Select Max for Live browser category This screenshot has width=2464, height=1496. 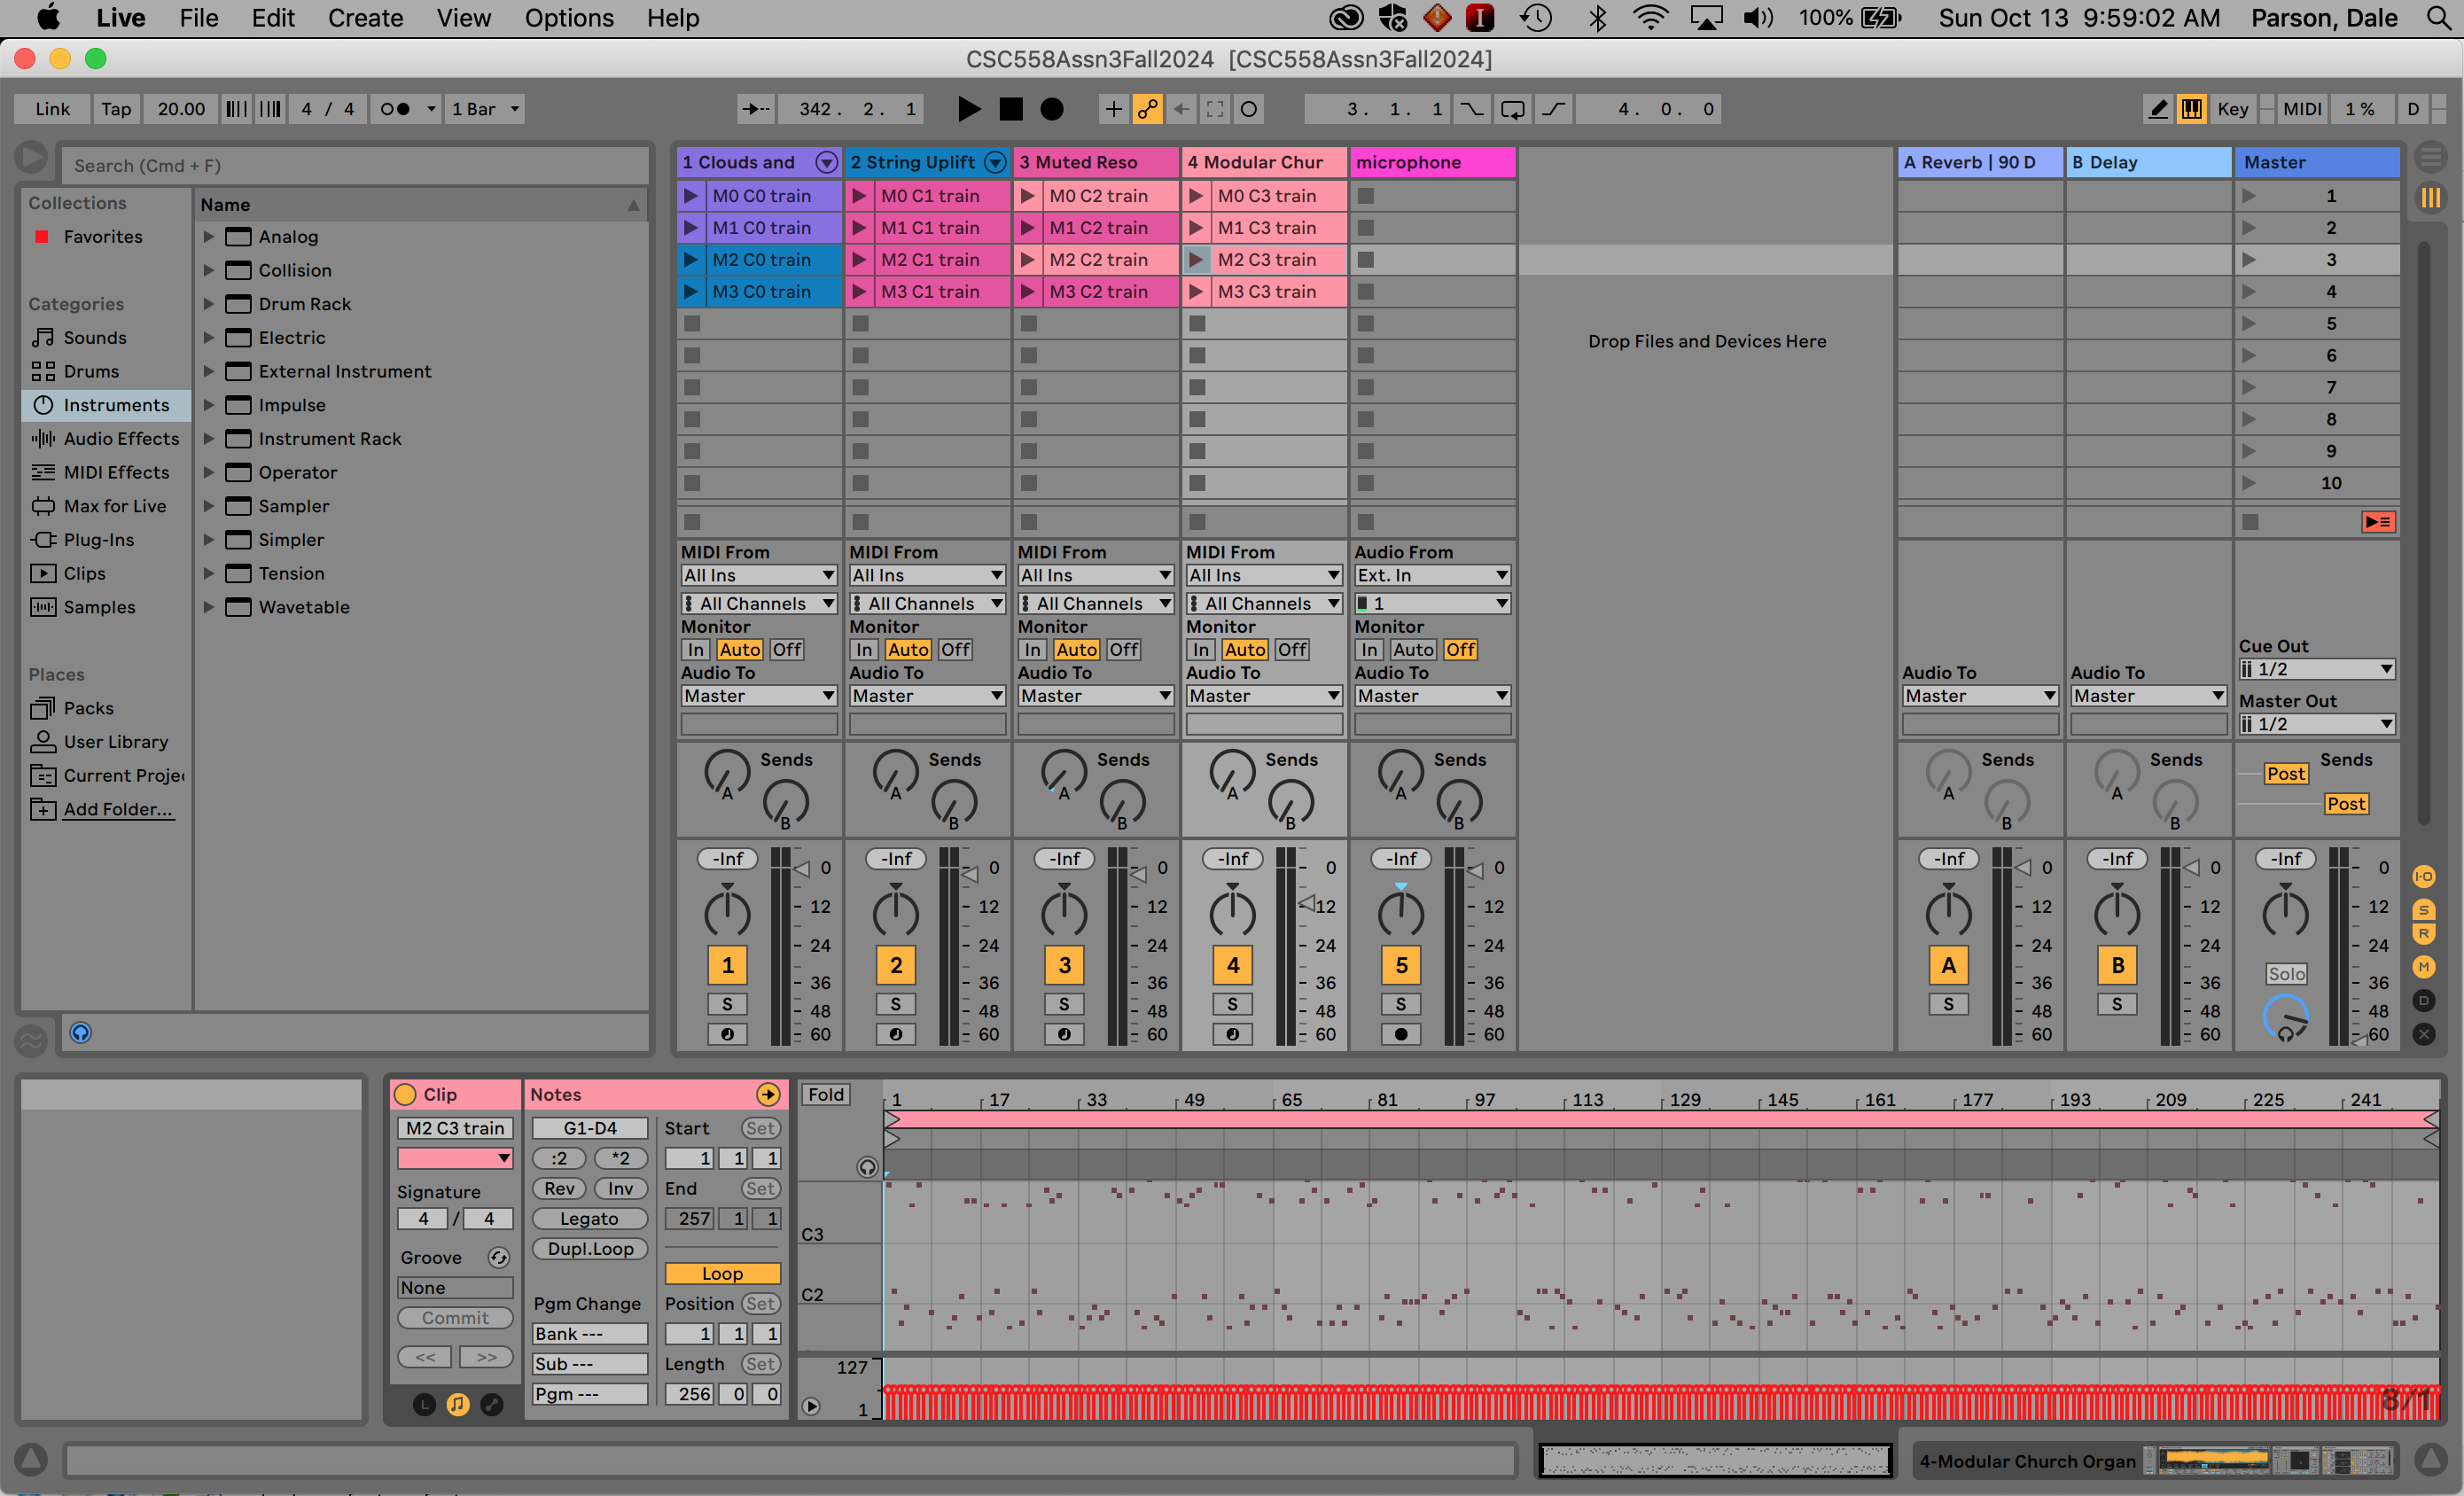pyautogui.click(x=105, y=506)
